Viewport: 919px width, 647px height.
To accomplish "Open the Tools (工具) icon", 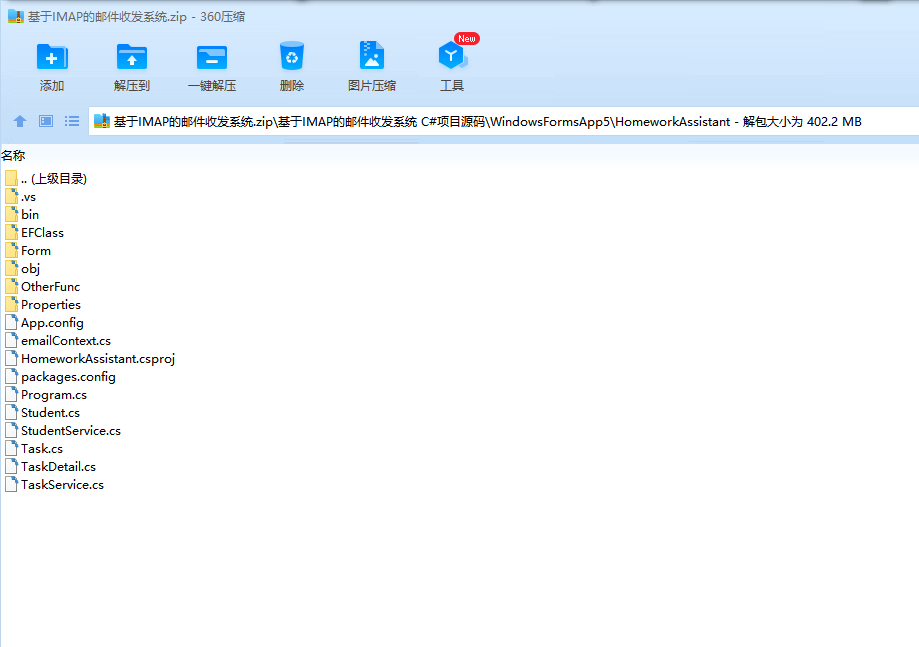I will pos(452,56).
